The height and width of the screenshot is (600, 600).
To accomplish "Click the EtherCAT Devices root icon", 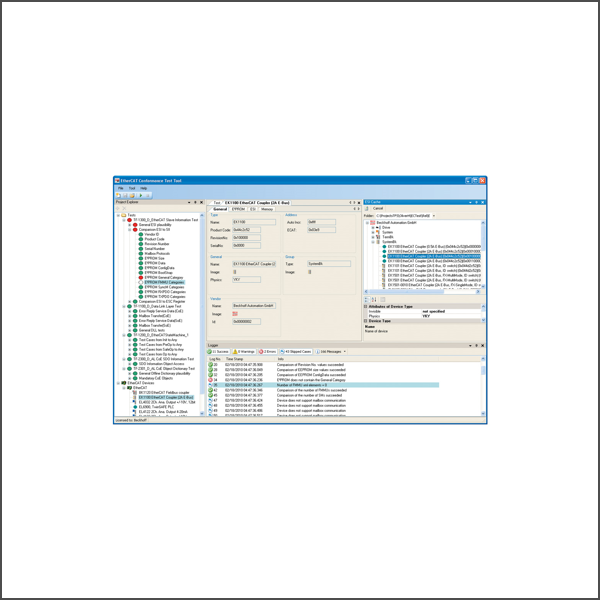I will pyautogui.click(x=124, y=383).
